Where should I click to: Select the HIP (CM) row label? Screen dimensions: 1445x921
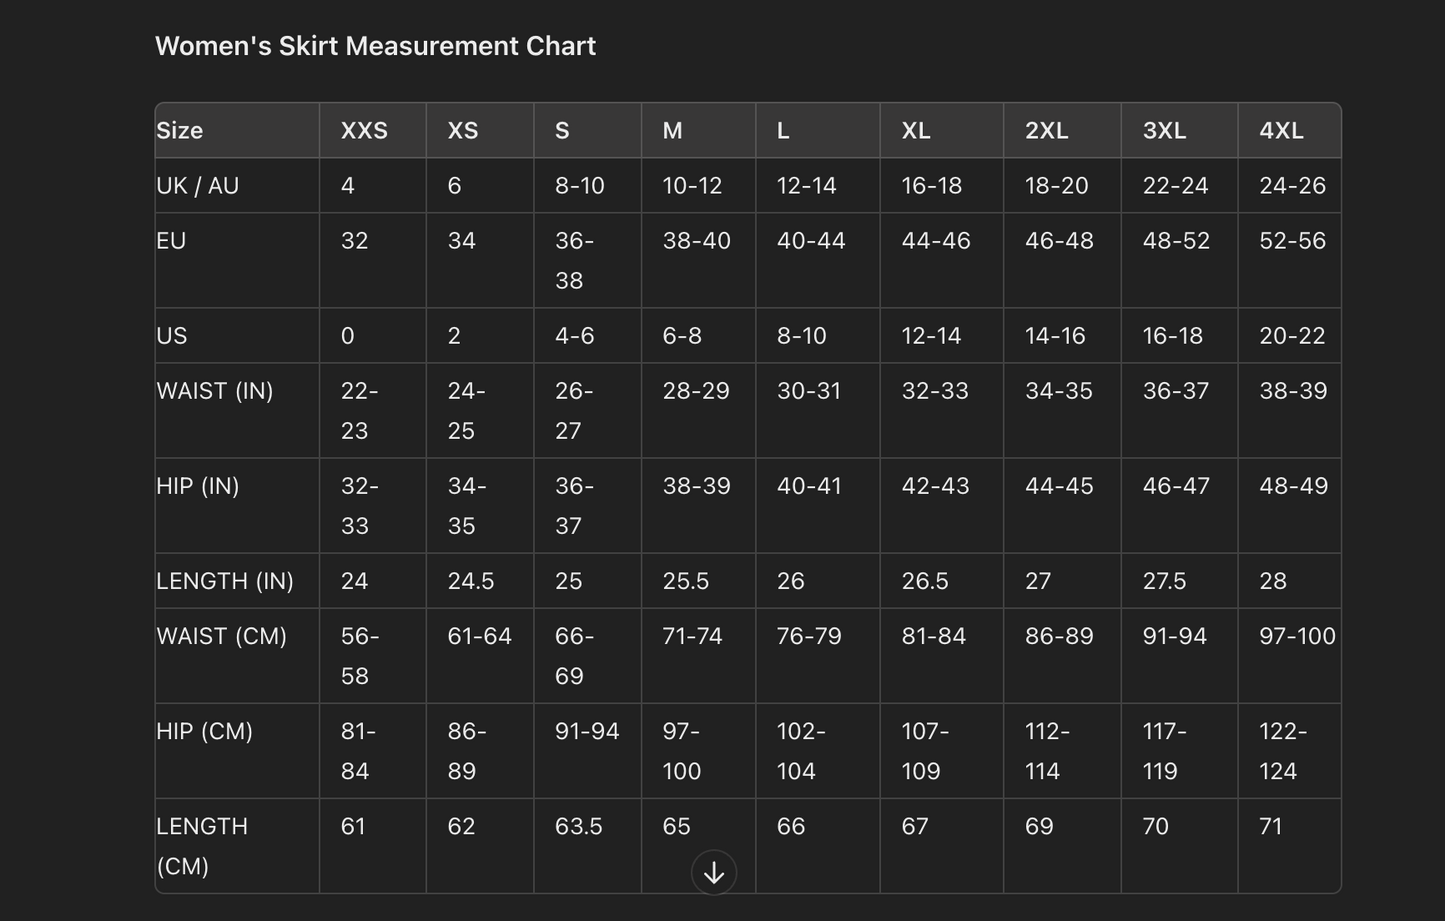[205, 731]
